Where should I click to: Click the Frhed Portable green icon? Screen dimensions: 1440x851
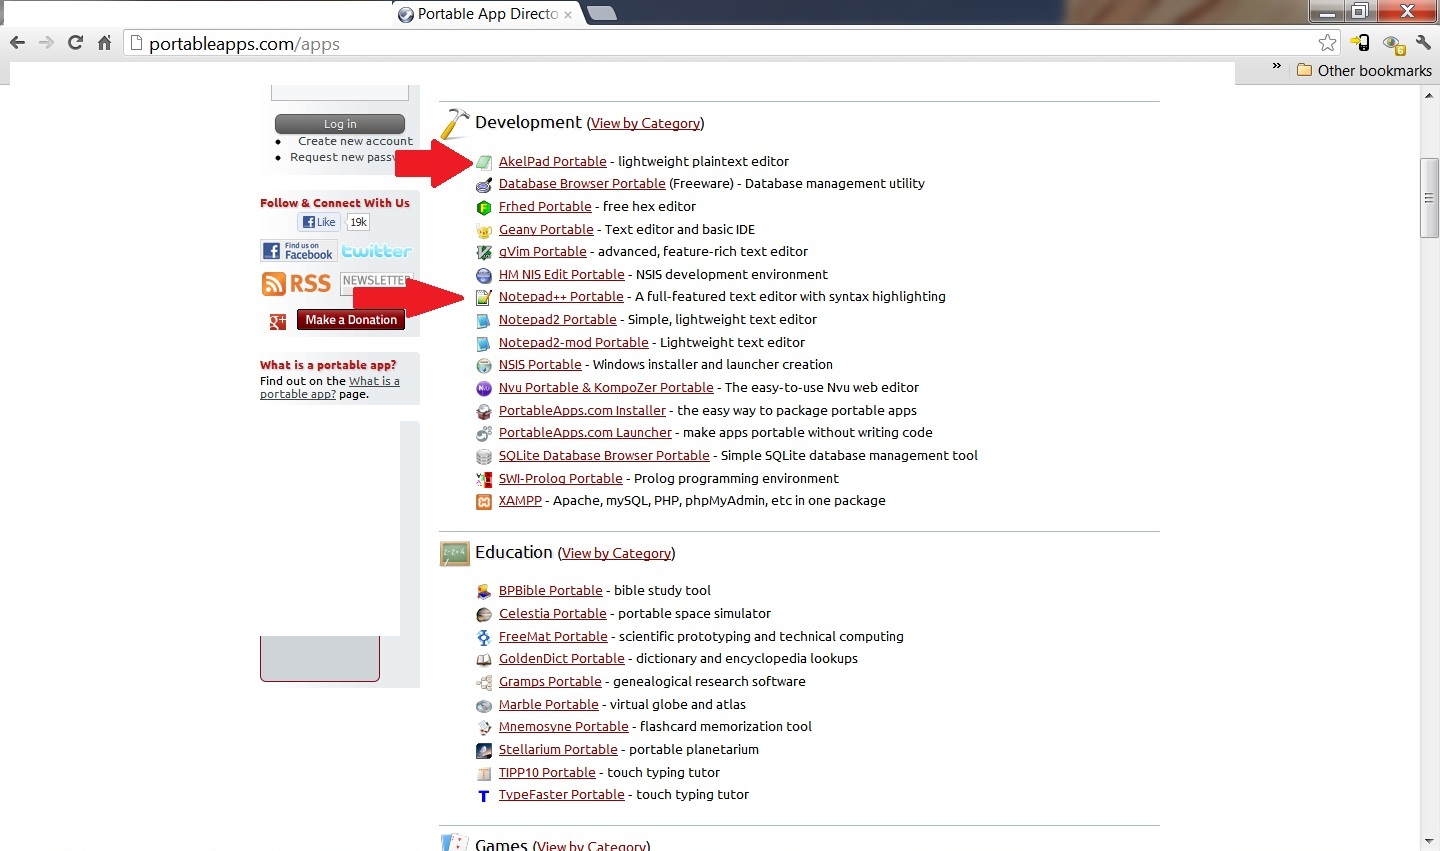[484, 208]
